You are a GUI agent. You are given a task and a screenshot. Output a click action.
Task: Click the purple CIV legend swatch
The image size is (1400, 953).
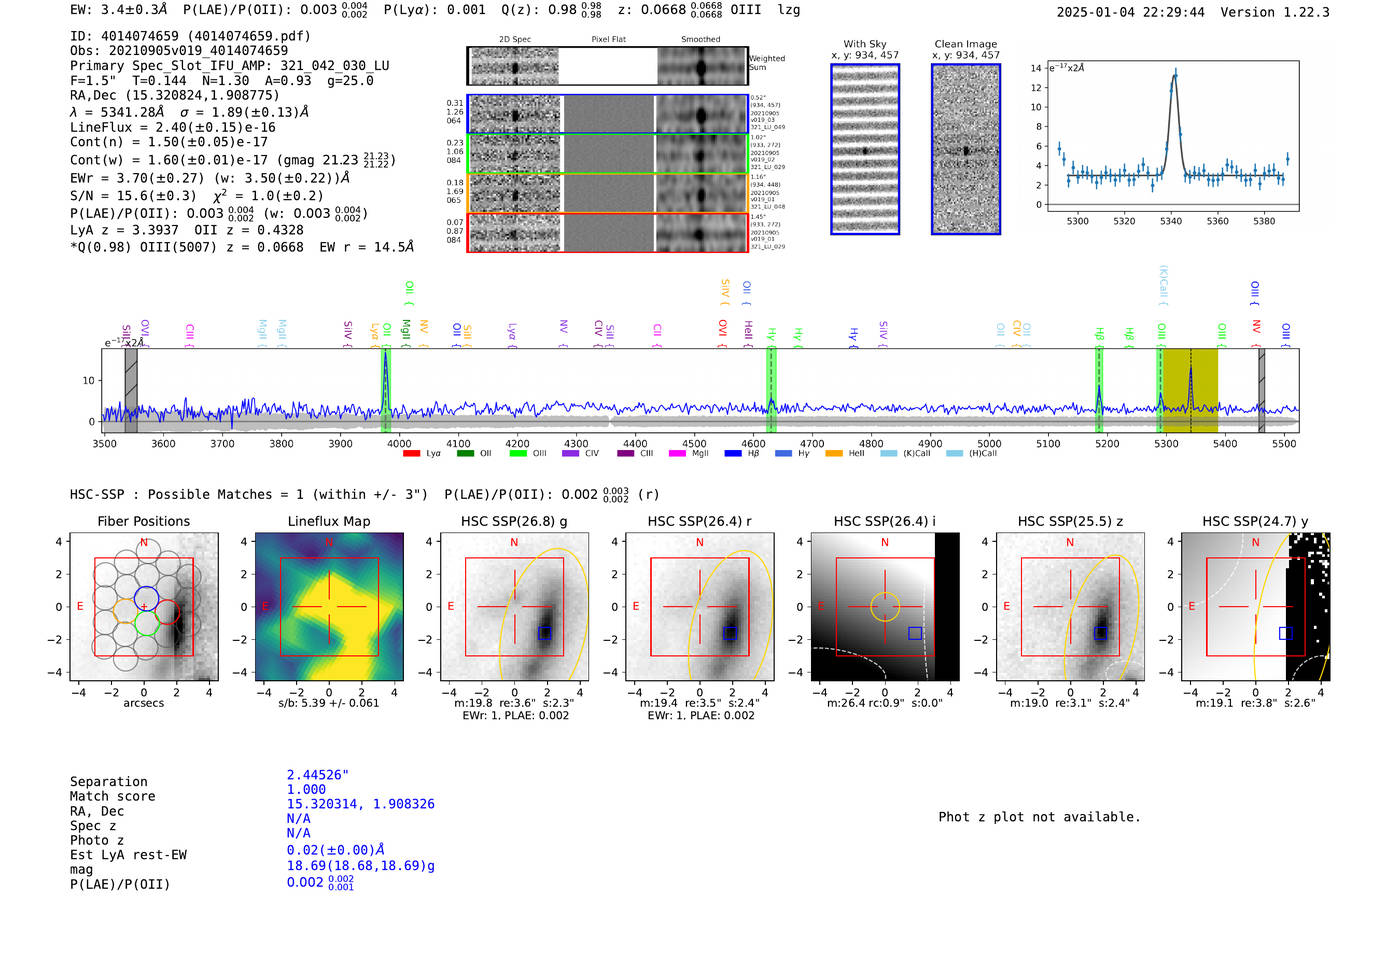click(x=571, y=454)
